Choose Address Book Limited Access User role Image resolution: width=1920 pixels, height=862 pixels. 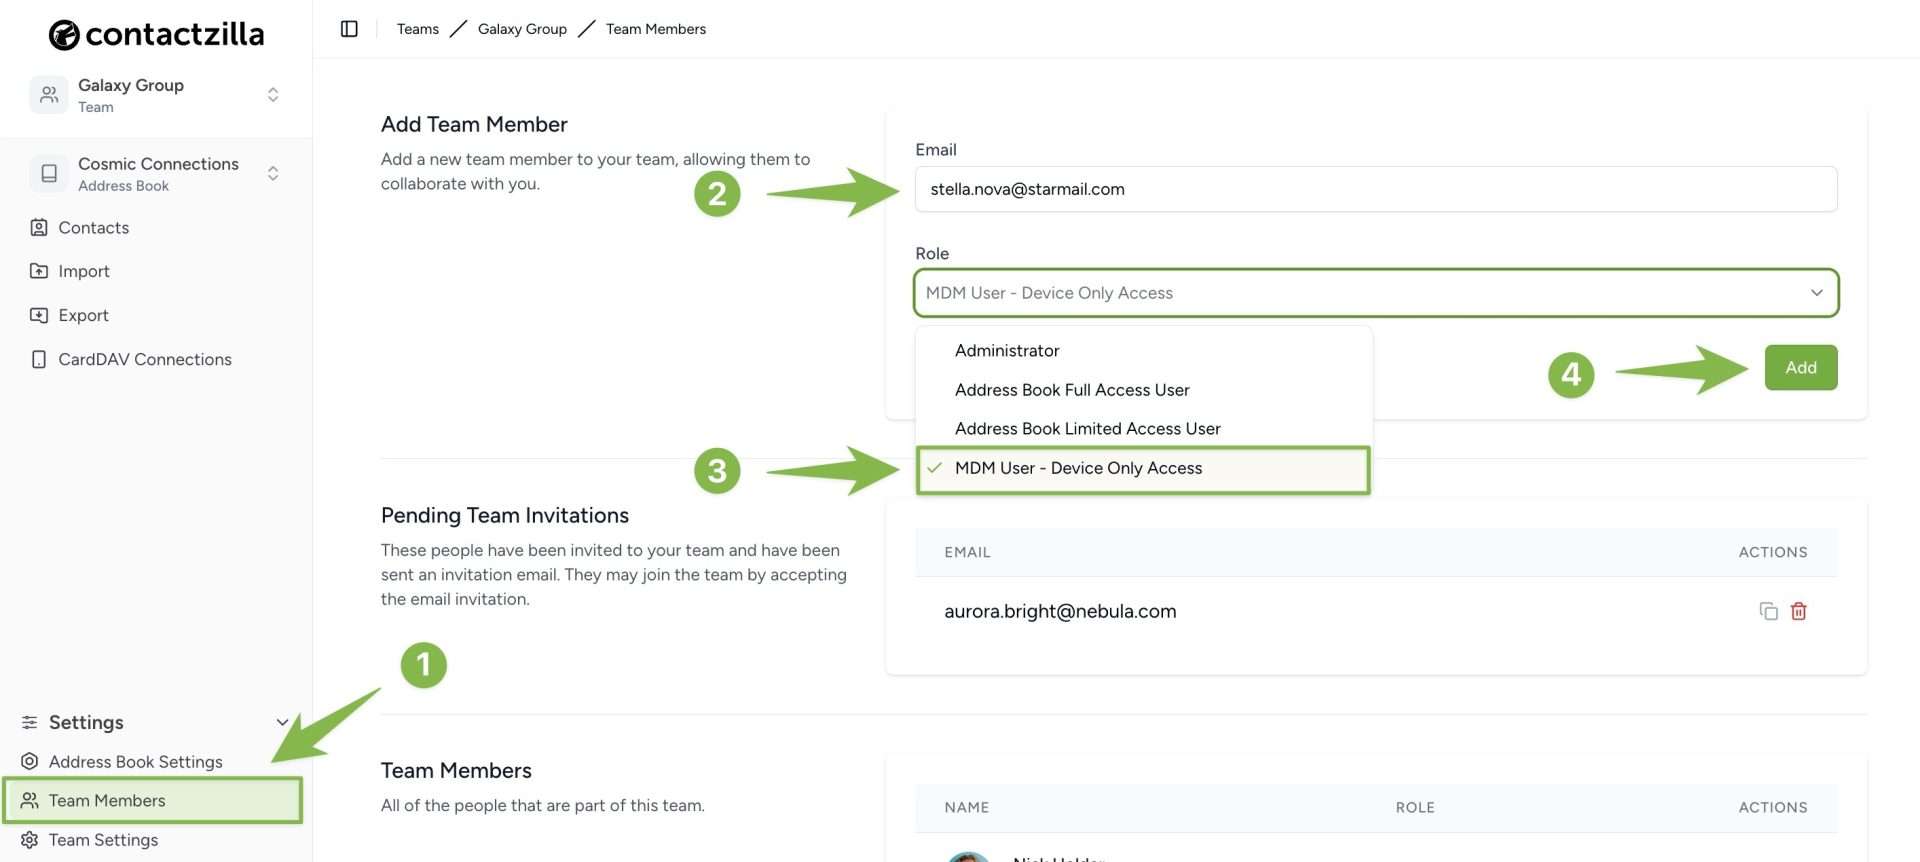1143,429
